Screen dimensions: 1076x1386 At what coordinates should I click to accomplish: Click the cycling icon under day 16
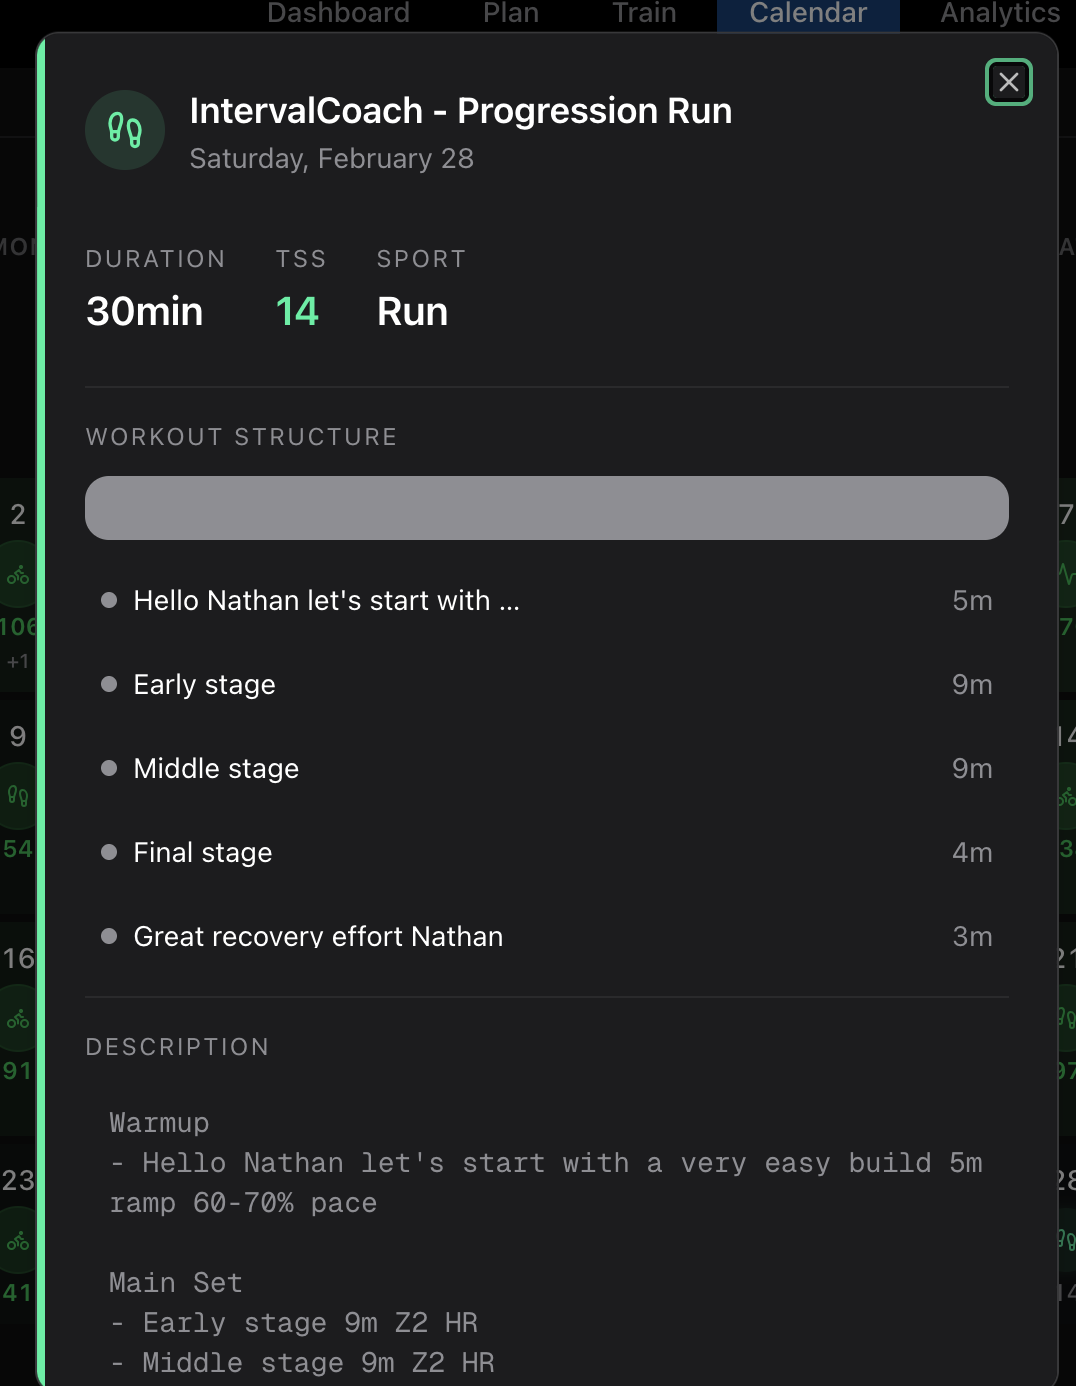click(18, 1020)
